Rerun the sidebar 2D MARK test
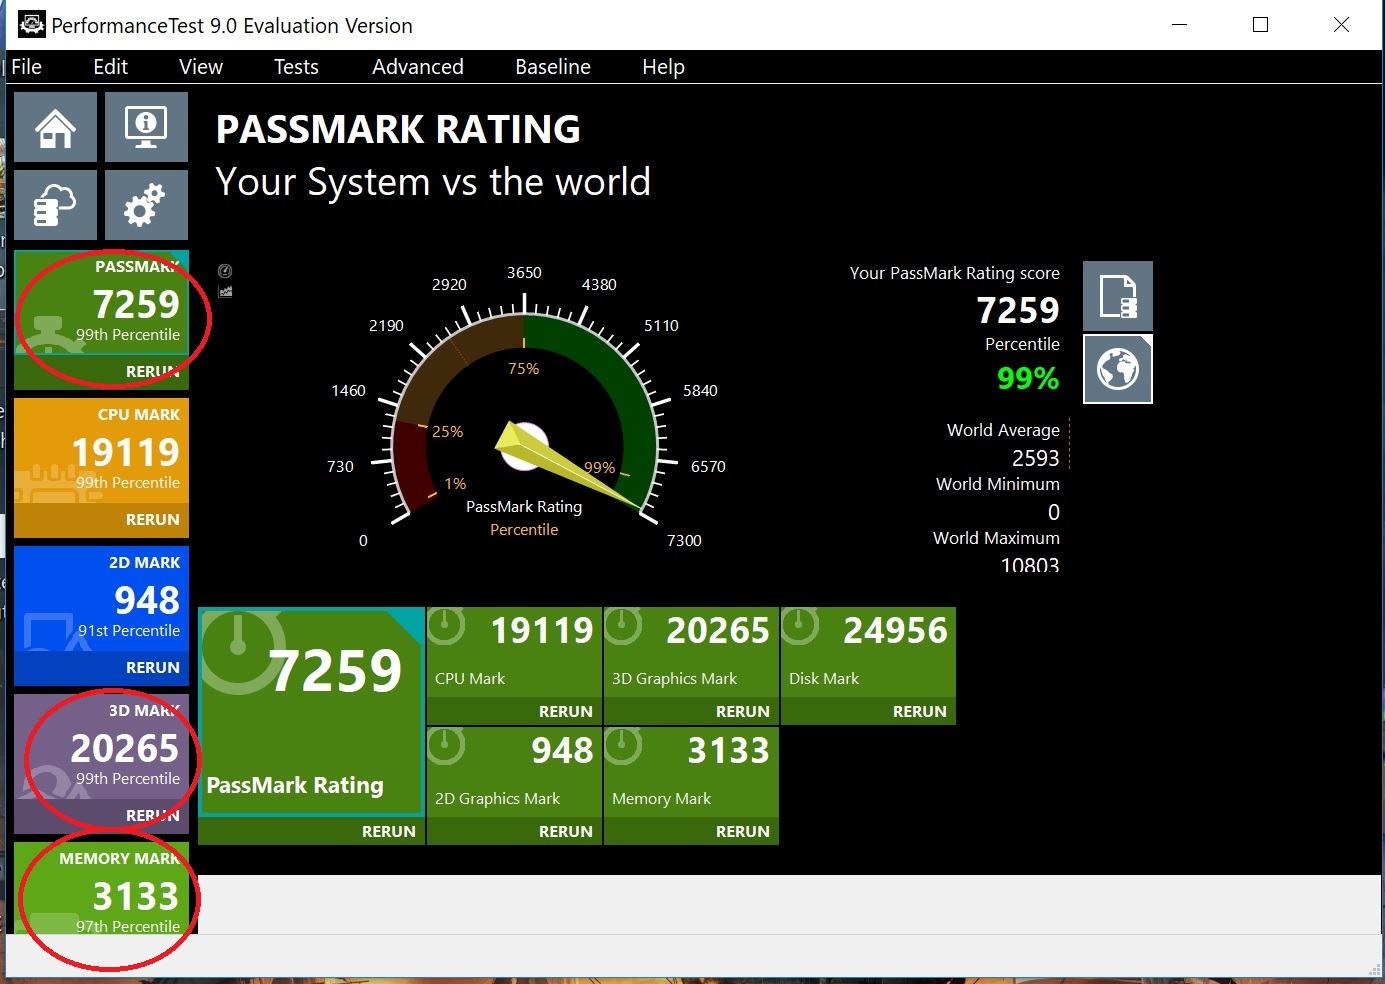This screenshot has height=984, width=1385. point(152,668)
